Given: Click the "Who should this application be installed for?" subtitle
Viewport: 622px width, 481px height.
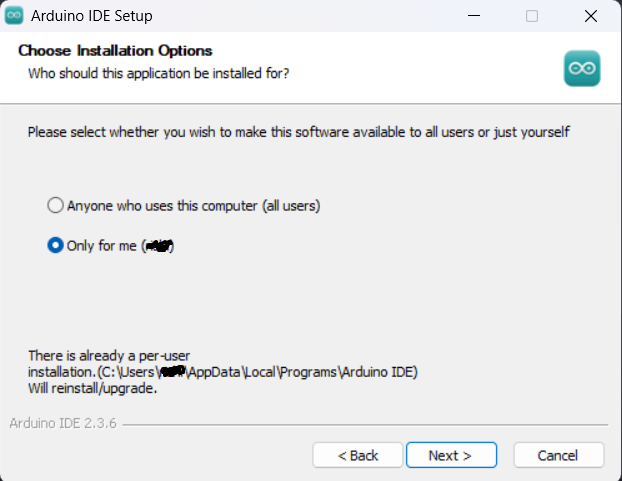Looking at the screenshot, I should pos(159,73).
